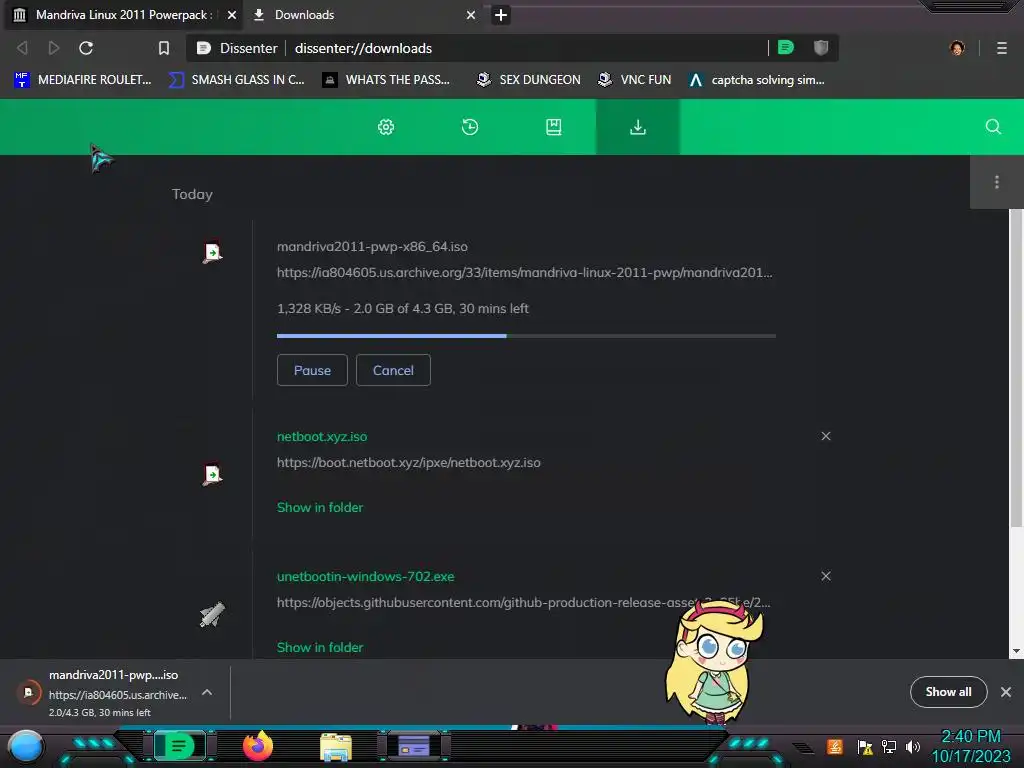The width and height of the screenshot is (1024, 768).
Task: Open the Settings gear in green toolbar
Action: 386,127
